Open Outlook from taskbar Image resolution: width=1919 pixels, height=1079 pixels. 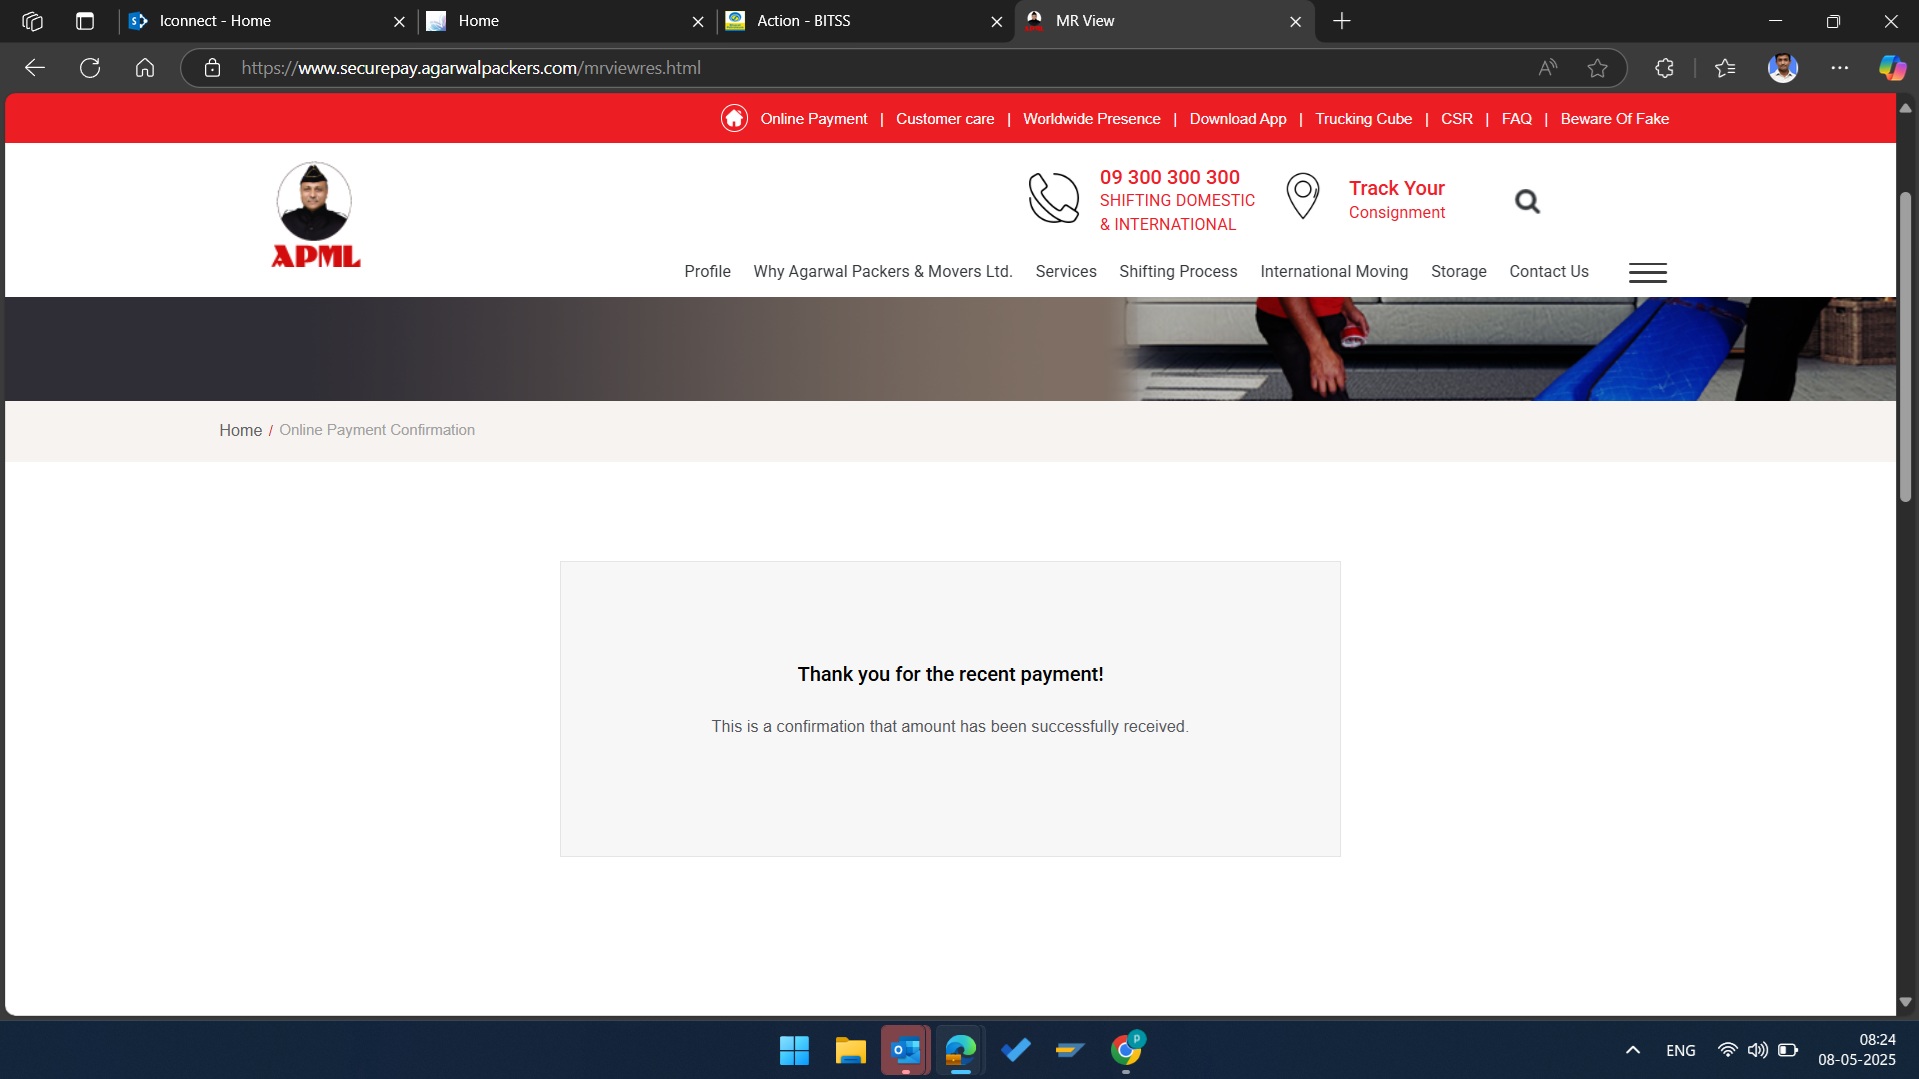[x=906, y=1050]
